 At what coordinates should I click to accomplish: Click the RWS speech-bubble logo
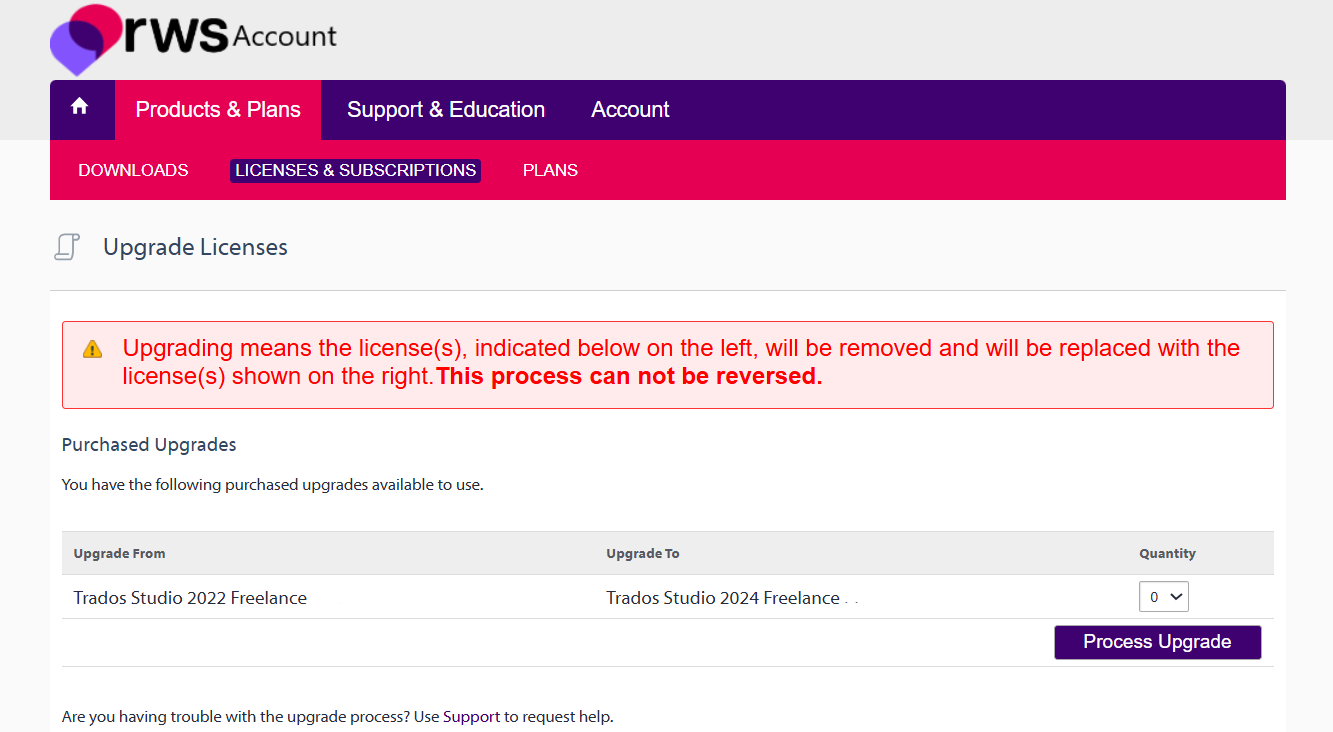[x=86, y=40]
